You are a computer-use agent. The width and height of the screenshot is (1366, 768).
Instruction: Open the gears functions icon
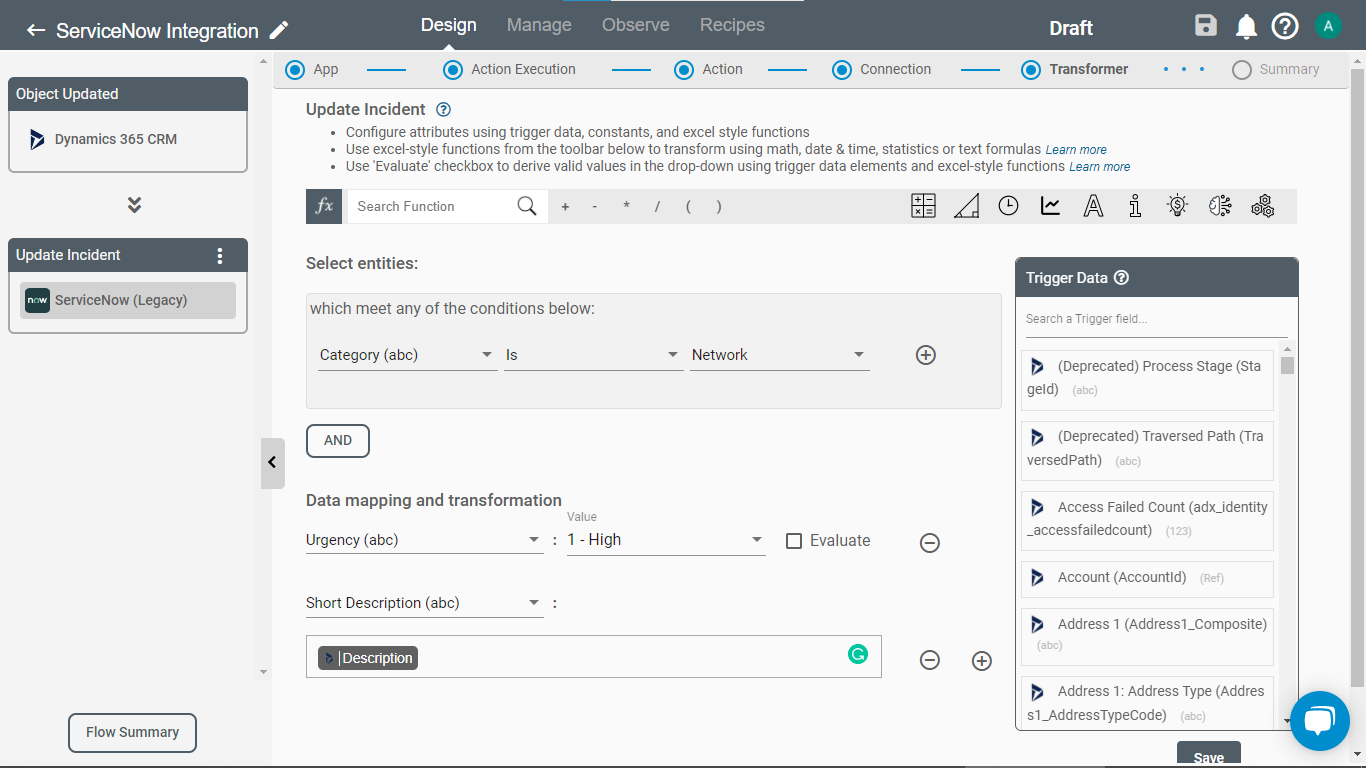point(1263,206)
